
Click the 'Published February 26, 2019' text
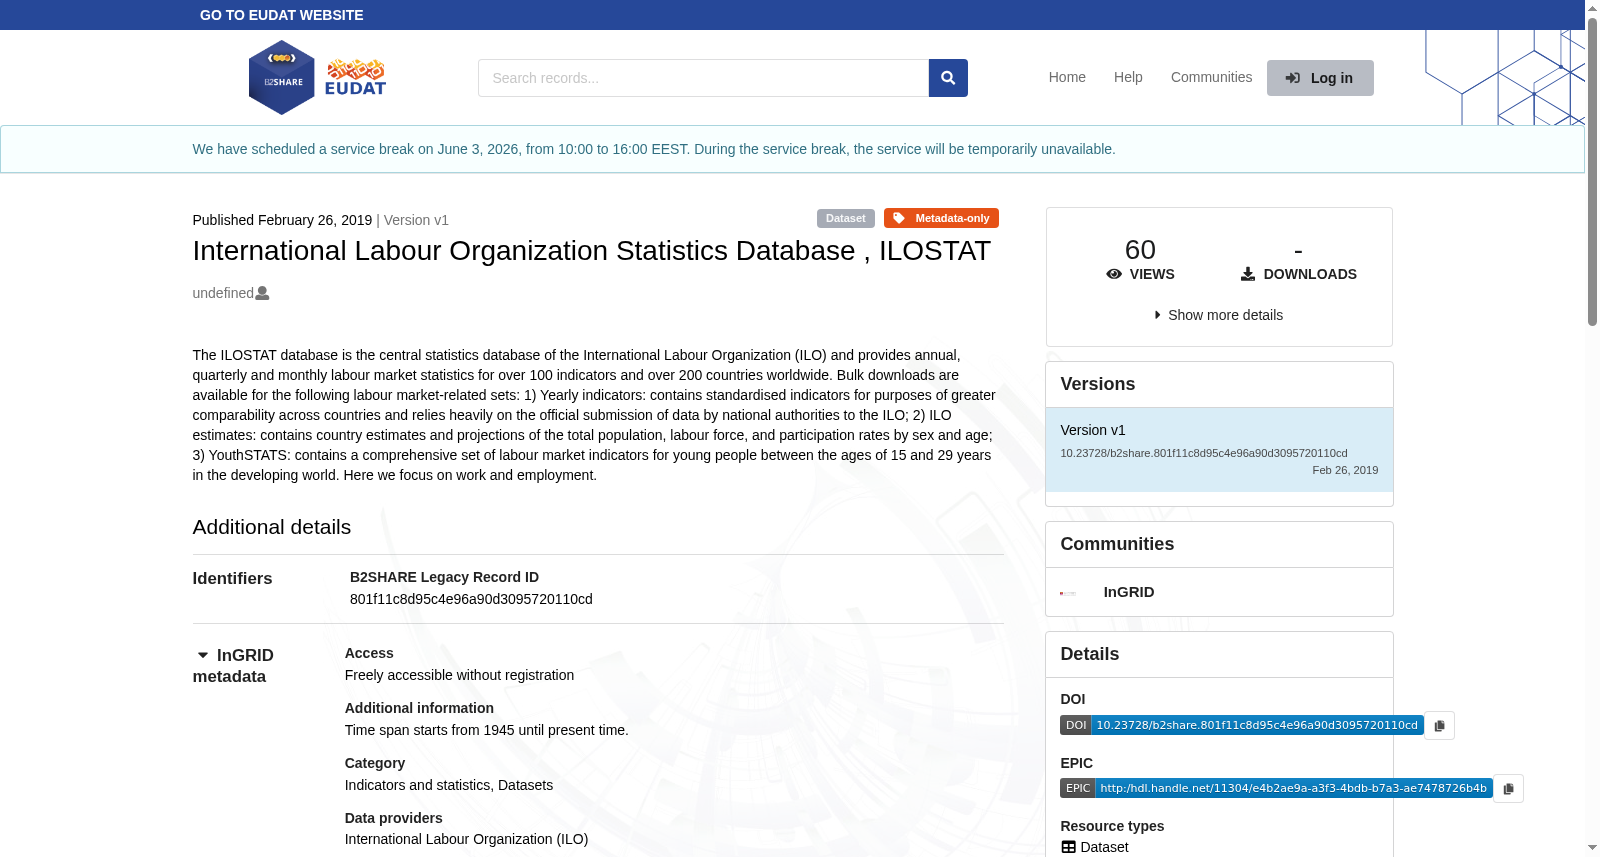[x=282, y=220]
